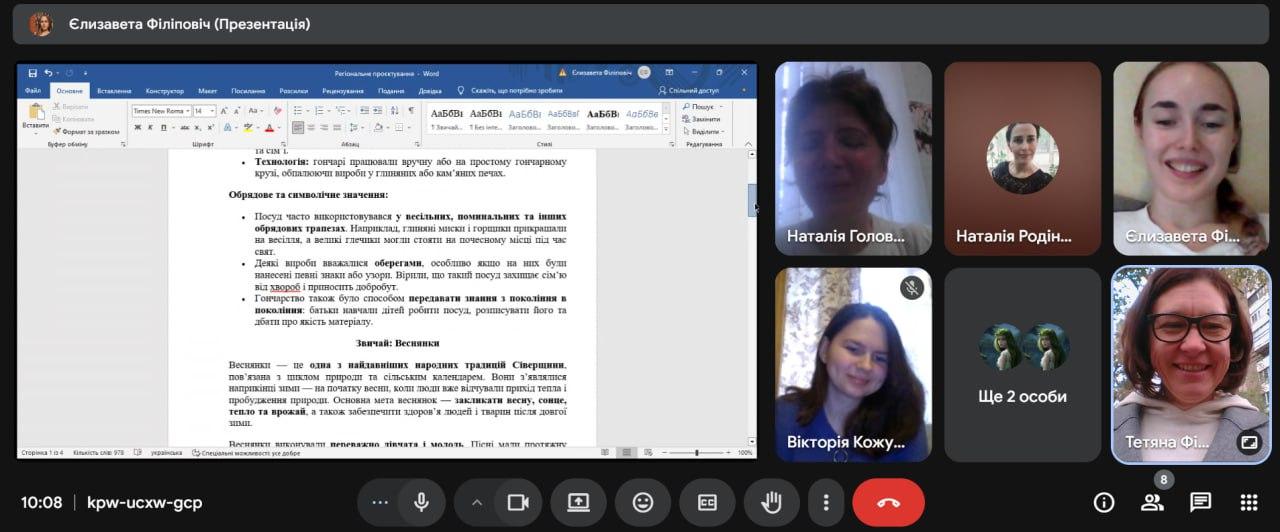Screen dimensions: 1280x532
Task: Toggle subscript x₂ formatting
Action: pyautogui.click(x=198, y=128)
